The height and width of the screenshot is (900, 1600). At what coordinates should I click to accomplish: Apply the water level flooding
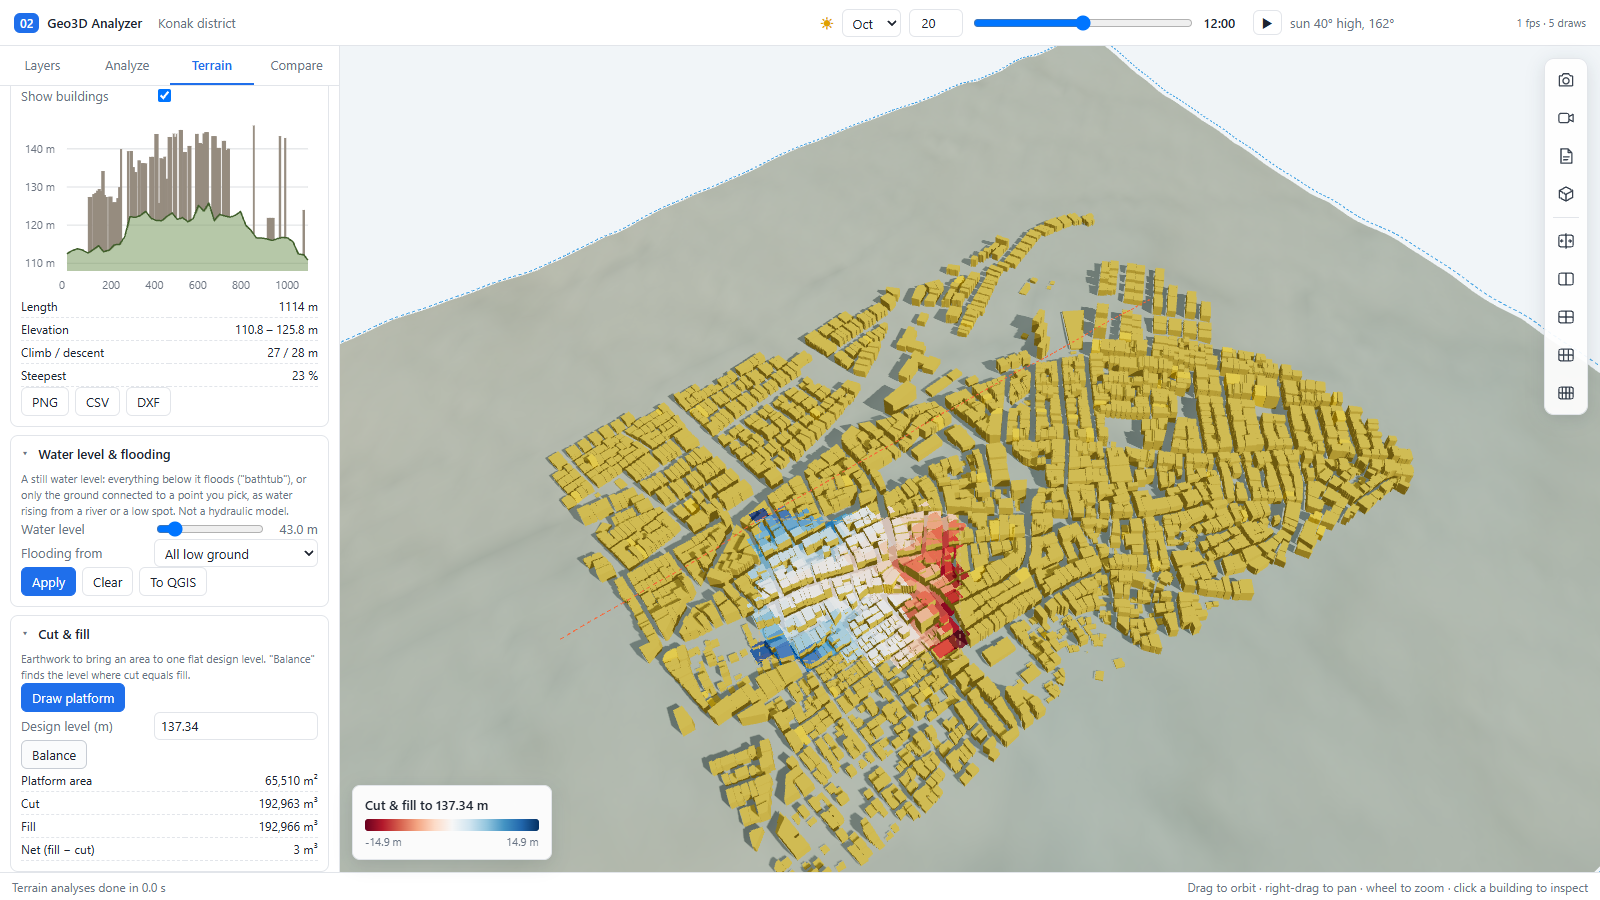point(48,582)
